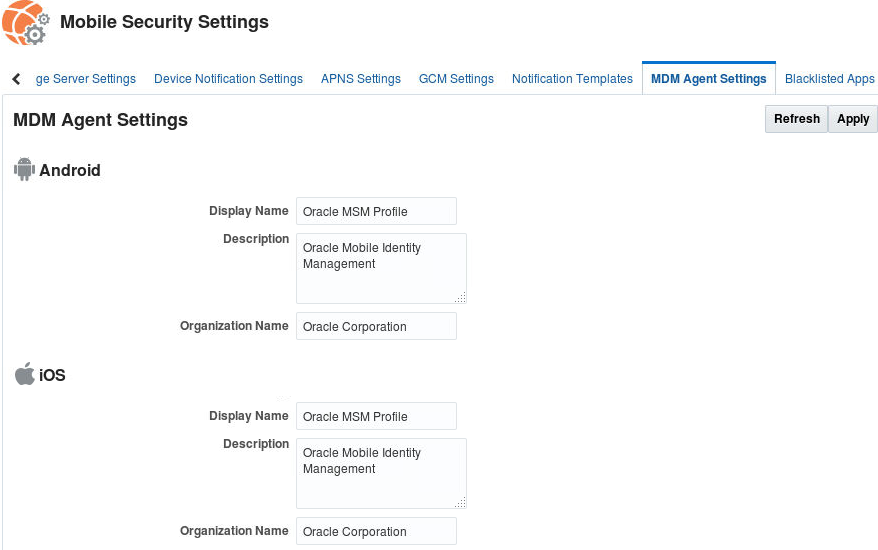The image size is (878, 550).
Task: Click the Refresh button
Action: pyautogui.click(x=796, y=119)
